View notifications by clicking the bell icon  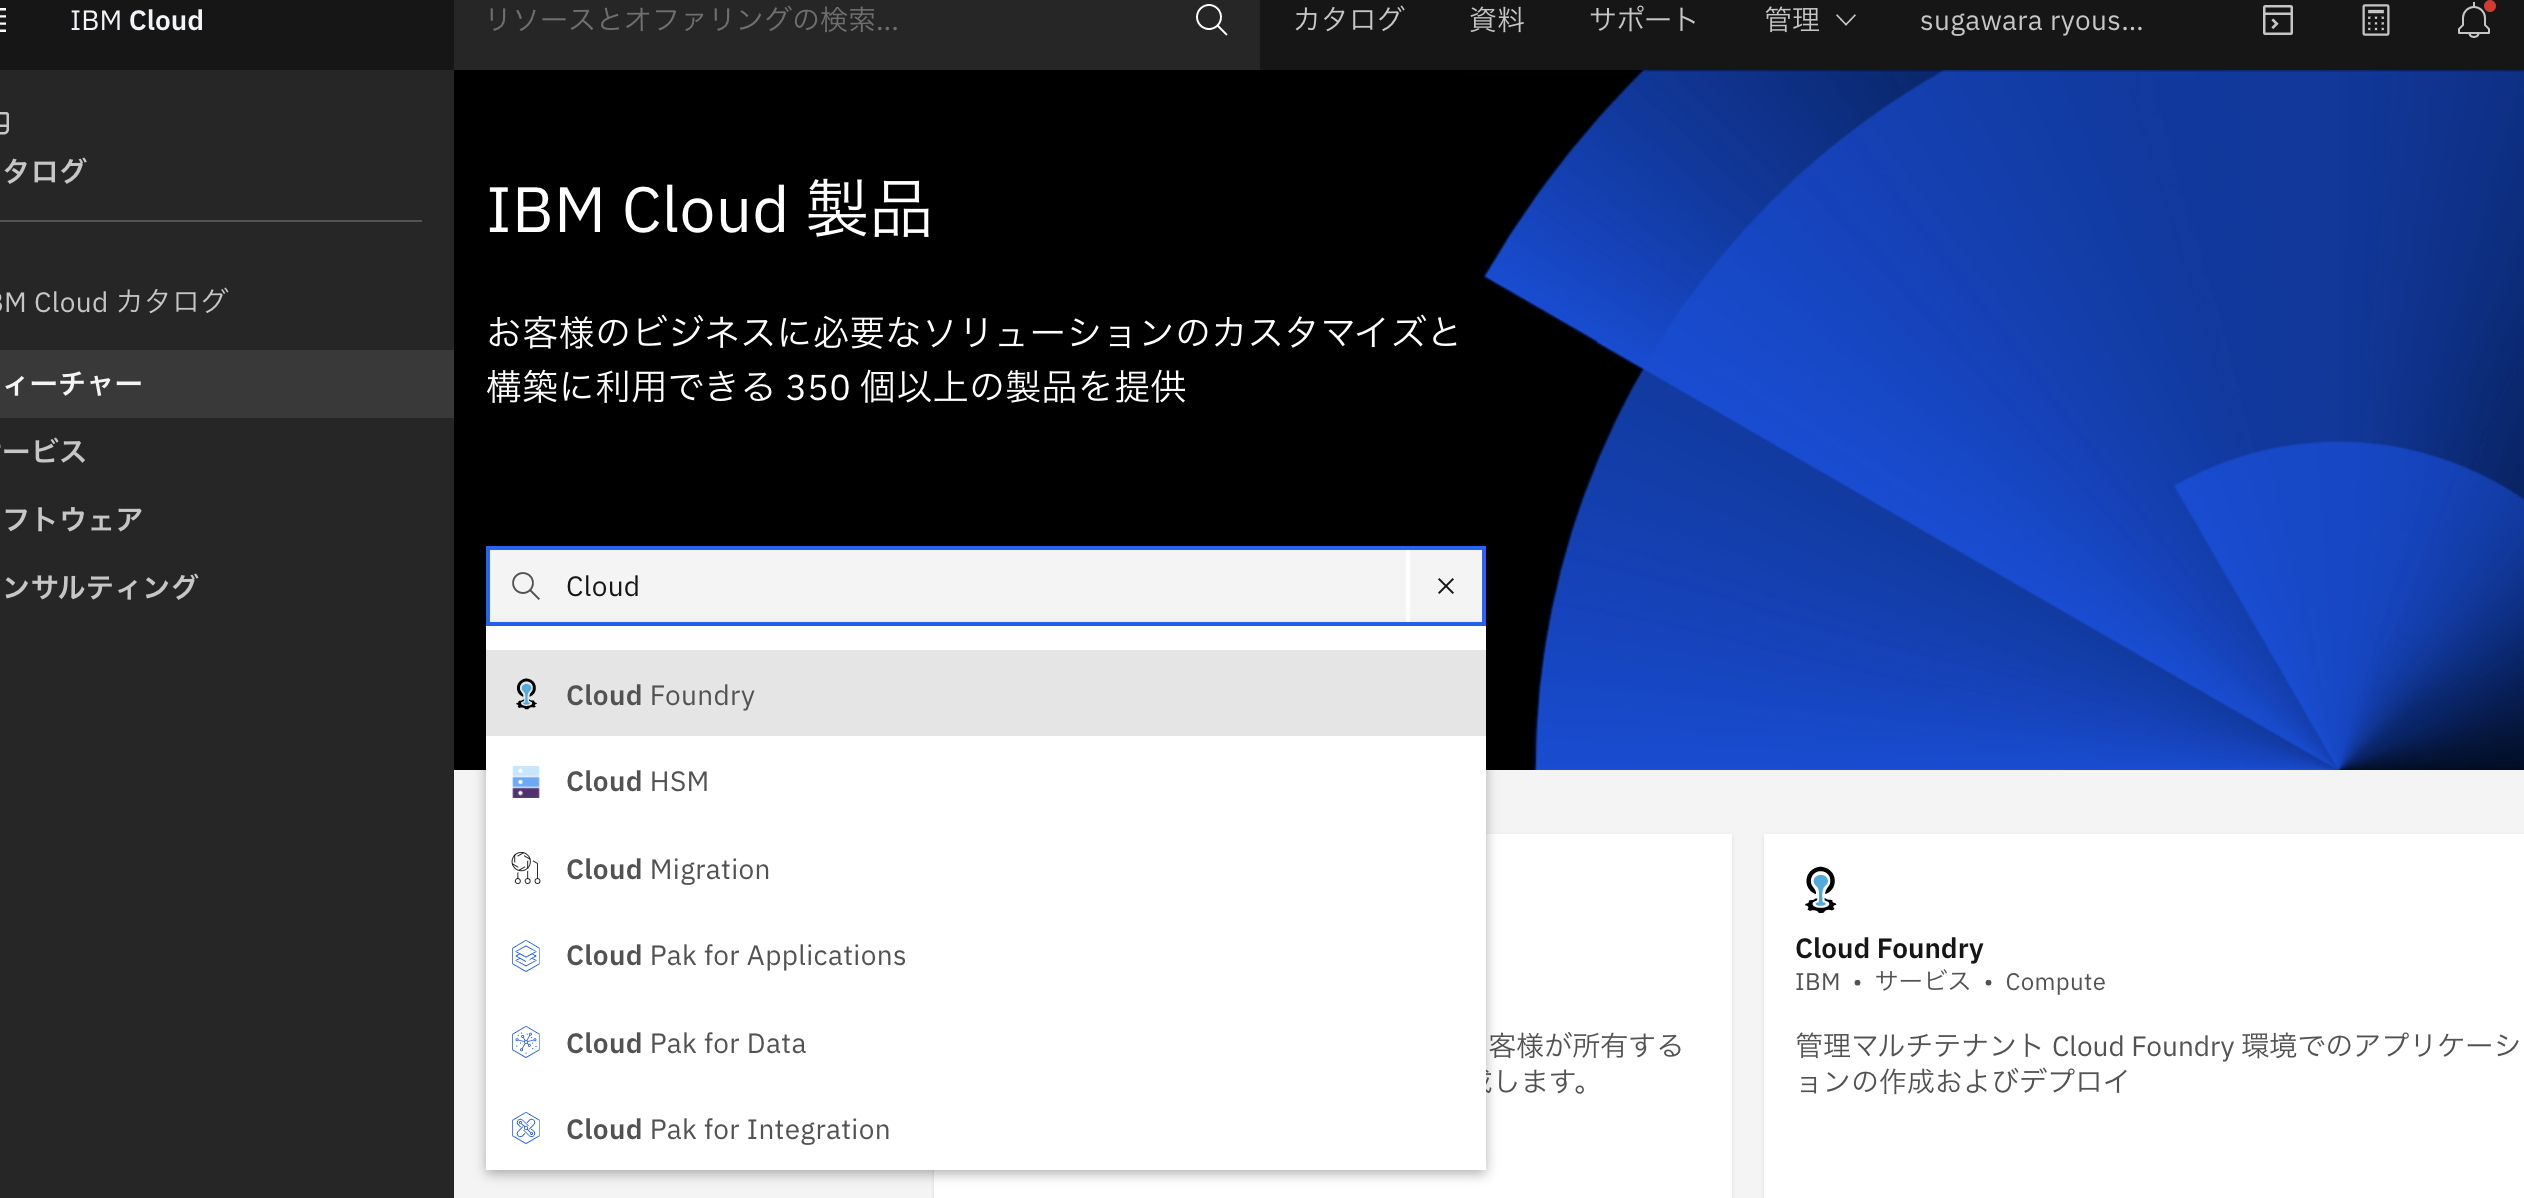click(x=2473, y=20)
